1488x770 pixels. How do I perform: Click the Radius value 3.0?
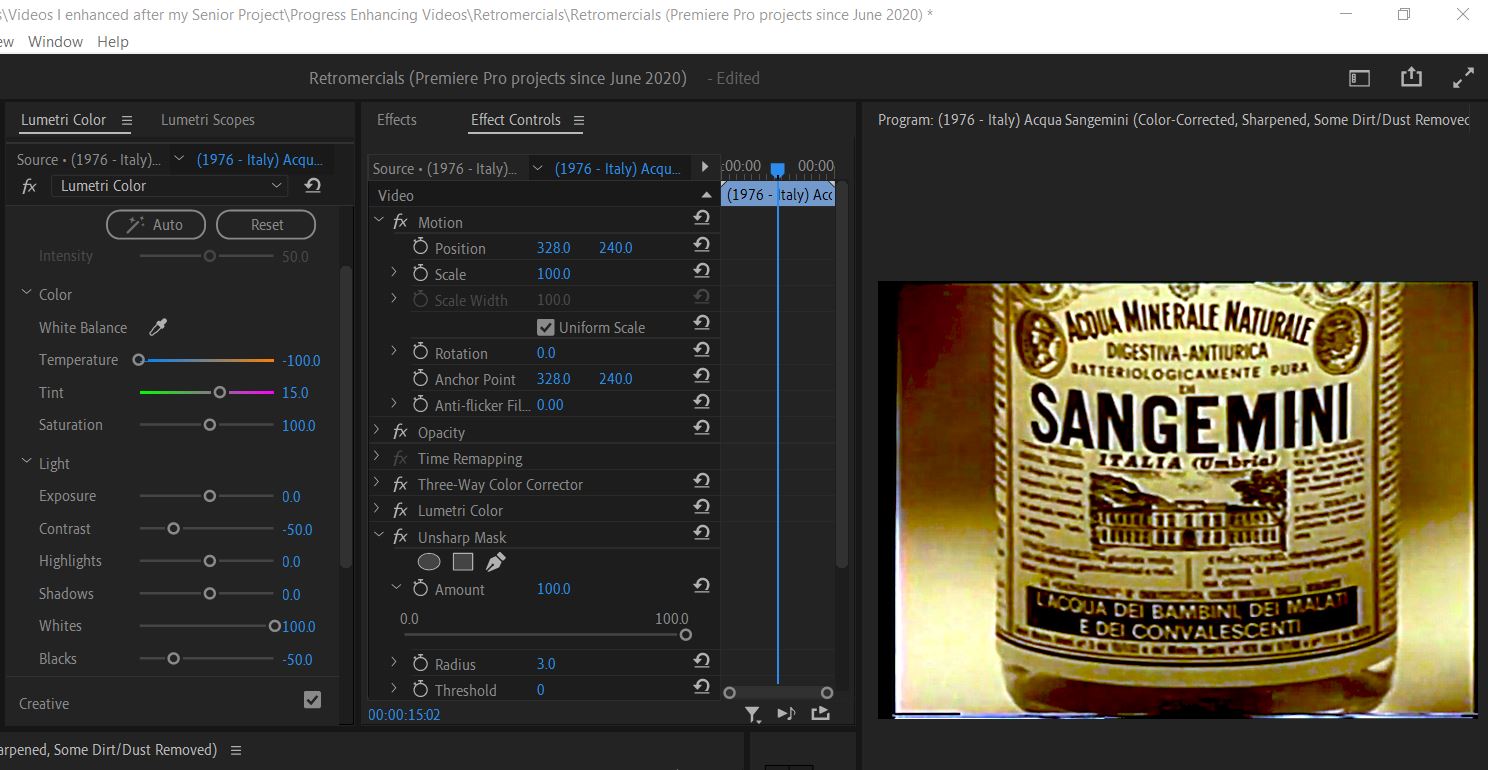[x=546, y=663]
